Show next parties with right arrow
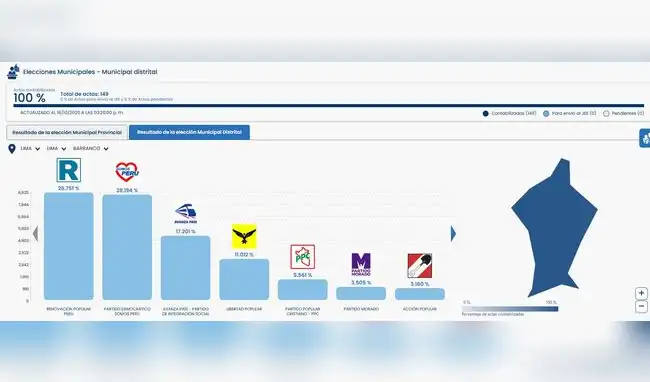Image resolution: width=650 pixels, height=382 pixels. click(453, 234)
